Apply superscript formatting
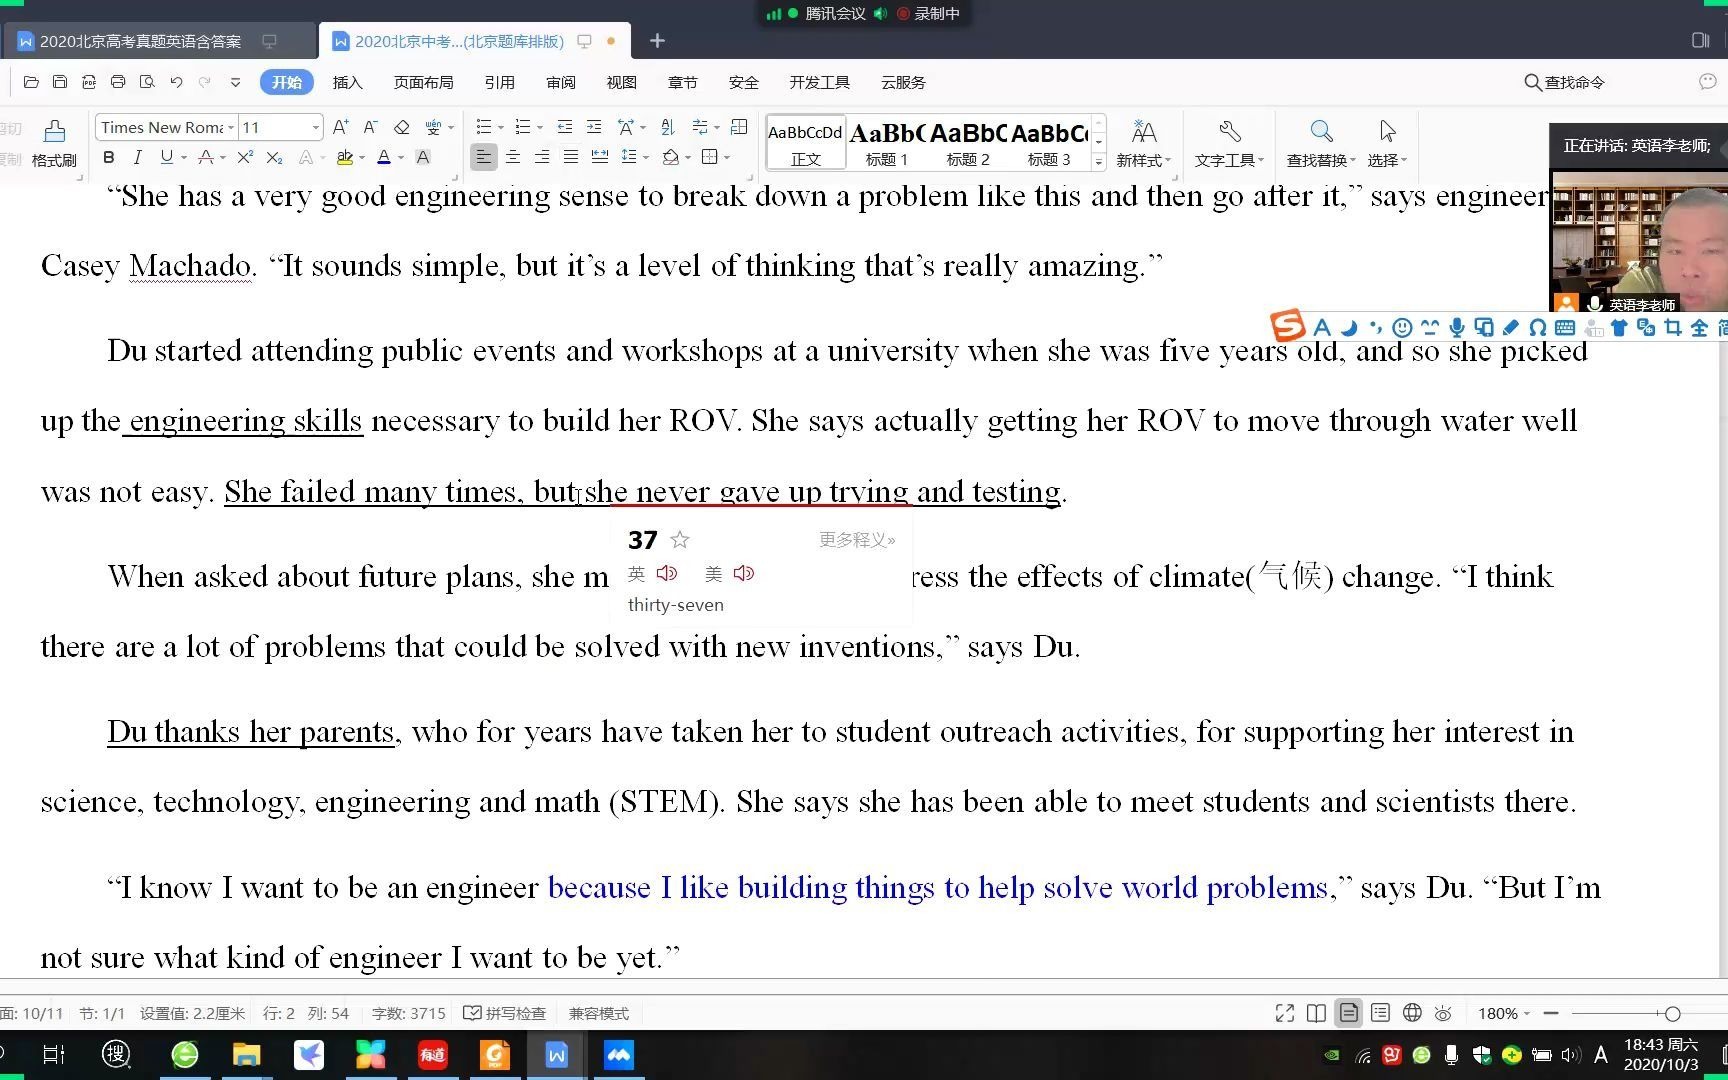This screenshot has width=1728, height=1080. click(245, 157)
